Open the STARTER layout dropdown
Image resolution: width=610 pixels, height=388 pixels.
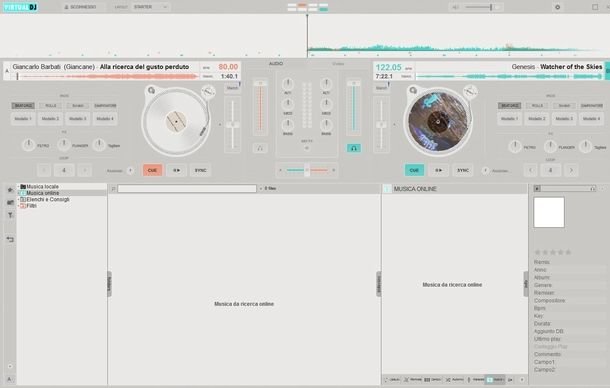(150, 7)
